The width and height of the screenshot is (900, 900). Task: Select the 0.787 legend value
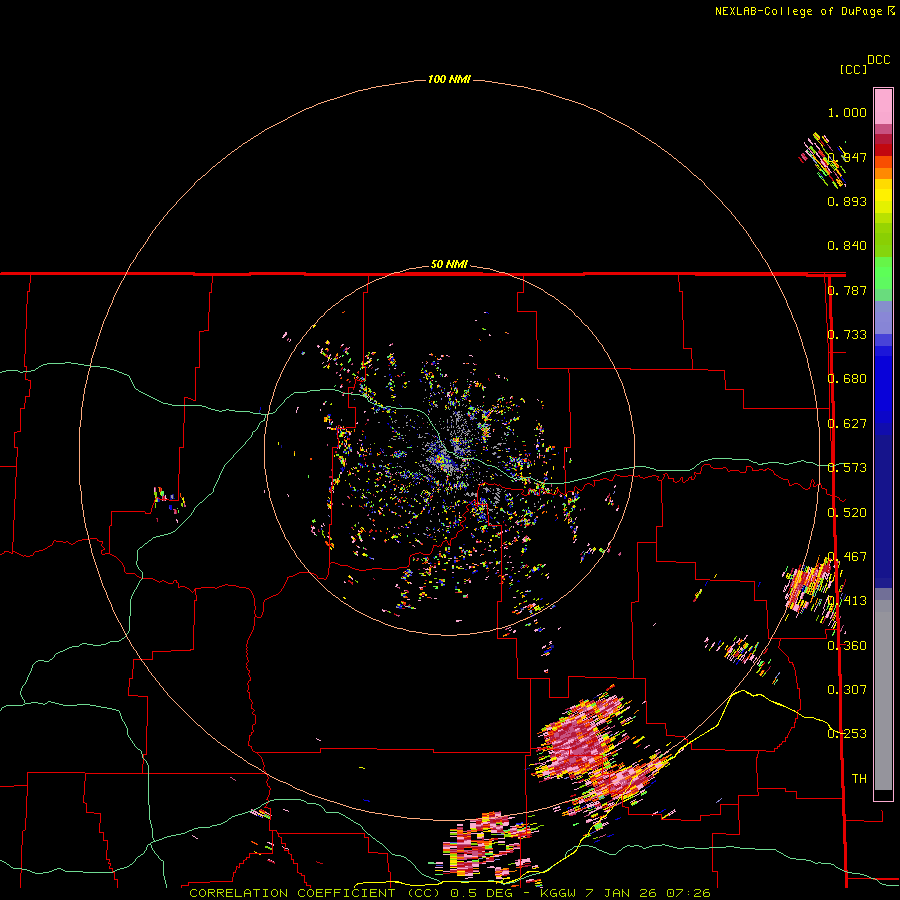click(847, 290)
